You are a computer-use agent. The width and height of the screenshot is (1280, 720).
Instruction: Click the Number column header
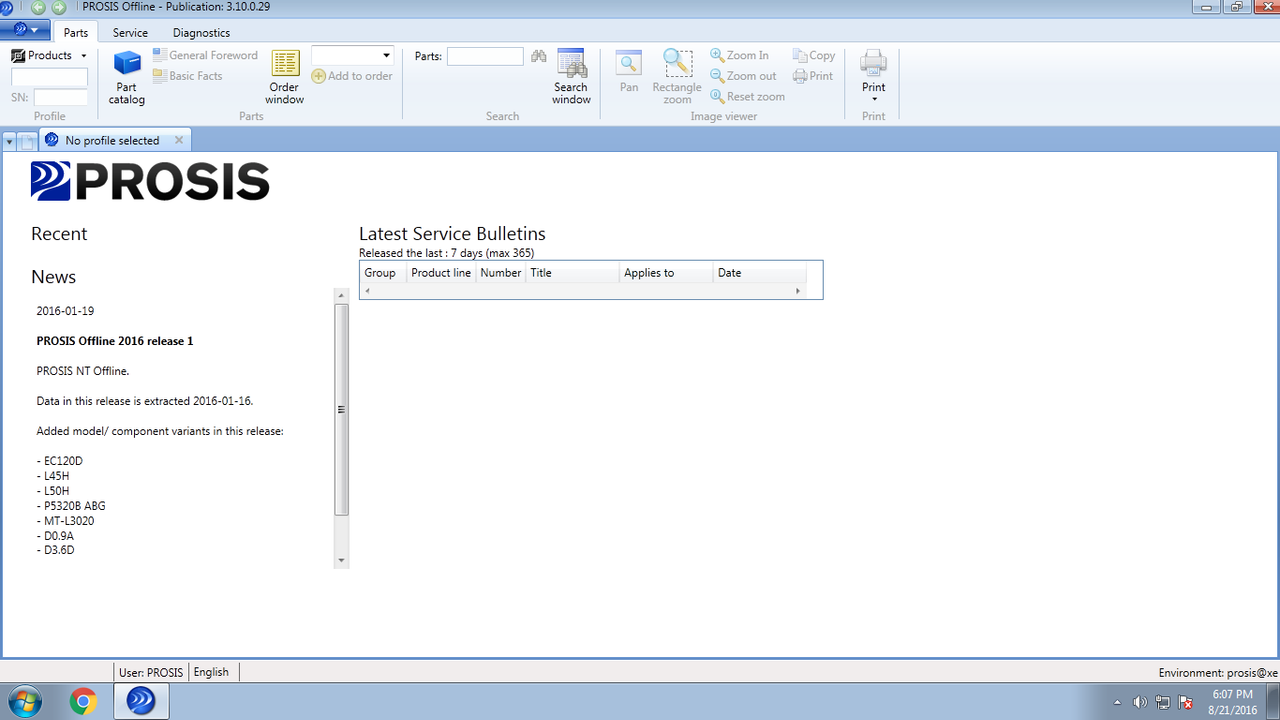pos(501,273)
